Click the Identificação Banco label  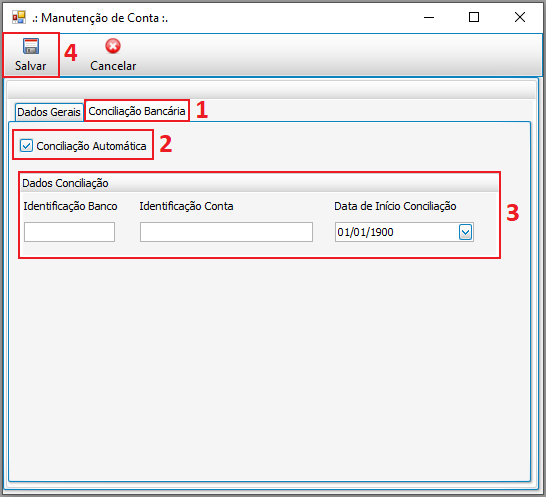(70, 206)
